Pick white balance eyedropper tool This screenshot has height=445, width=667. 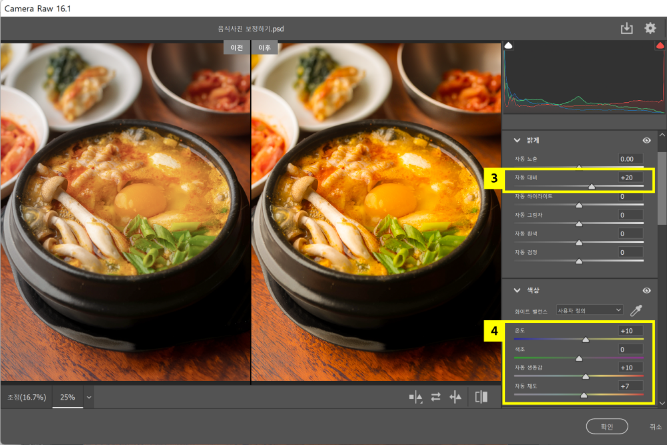point(636,311)
